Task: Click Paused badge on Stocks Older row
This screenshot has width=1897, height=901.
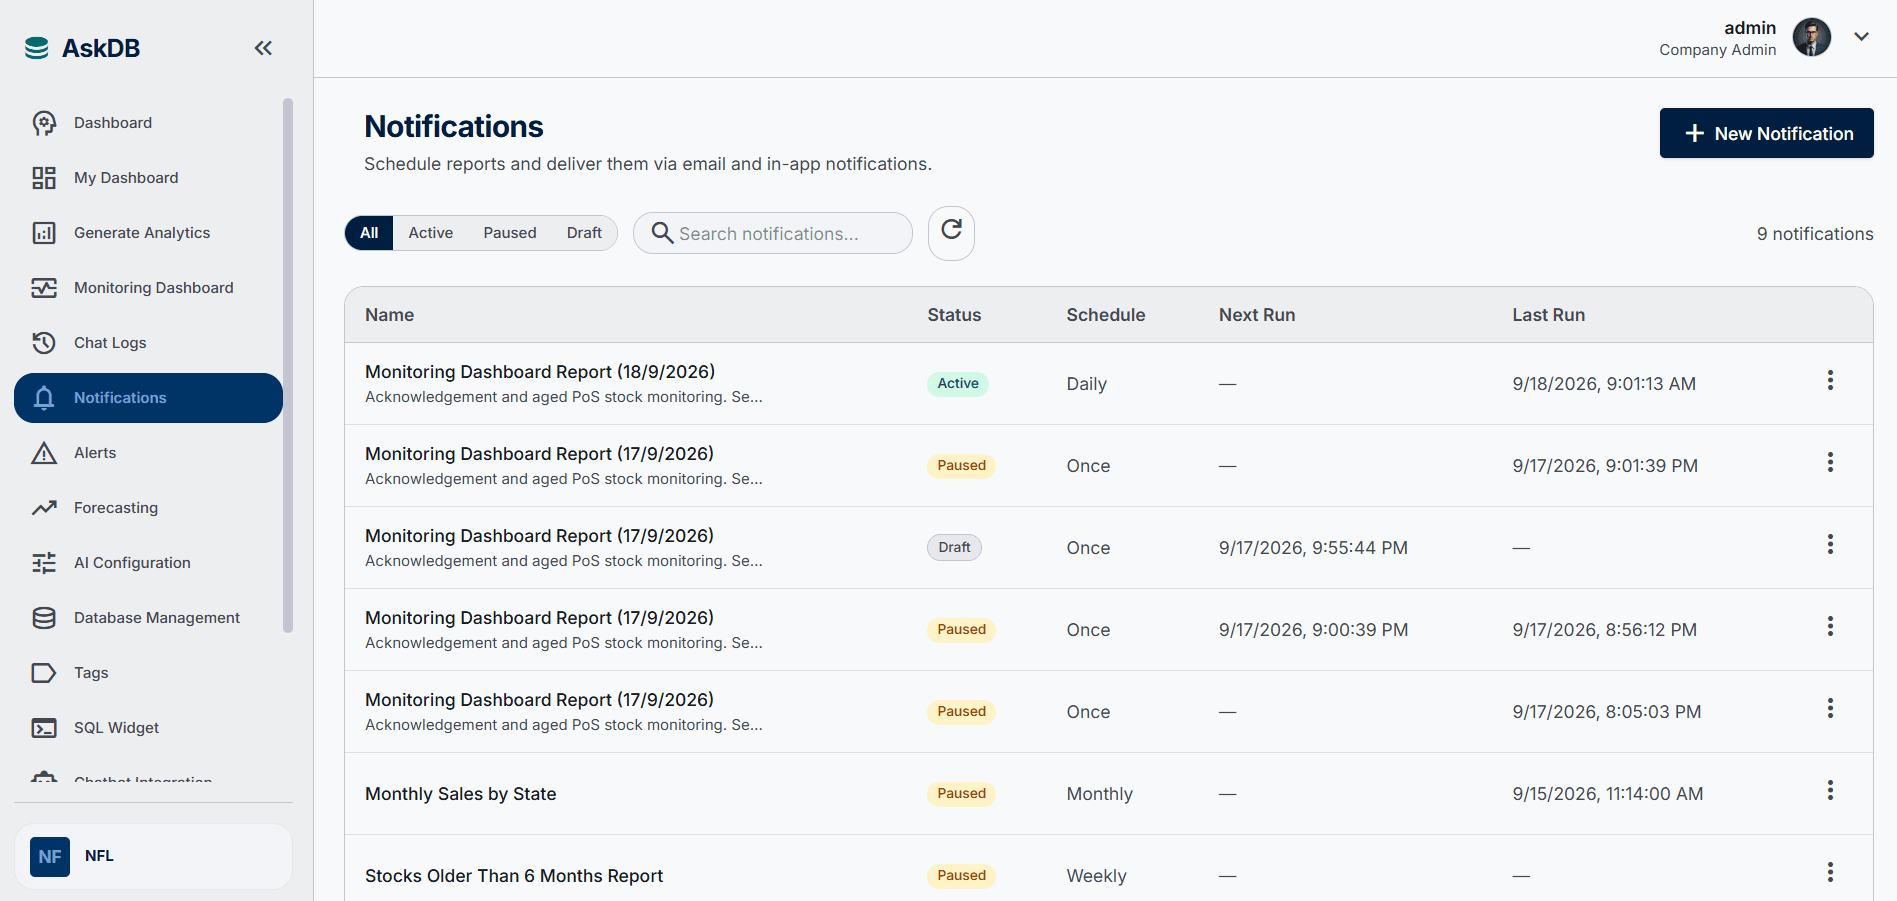Action: pyautogui.click(x=961, y=876)
